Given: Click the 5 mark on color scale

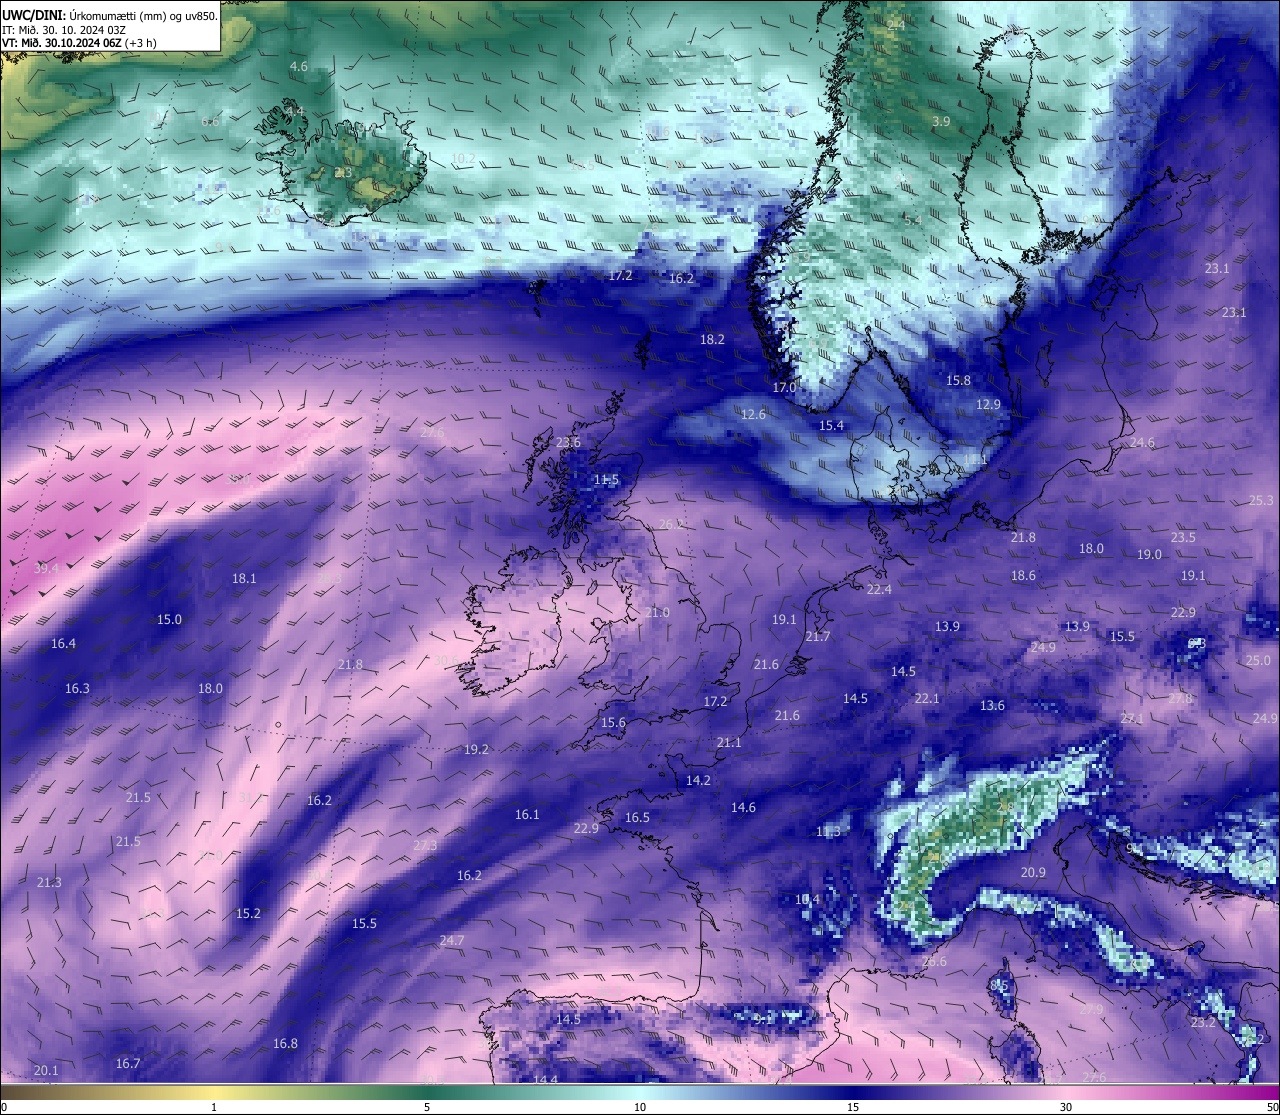Looking at the screenshot, I should (427, 1107).
